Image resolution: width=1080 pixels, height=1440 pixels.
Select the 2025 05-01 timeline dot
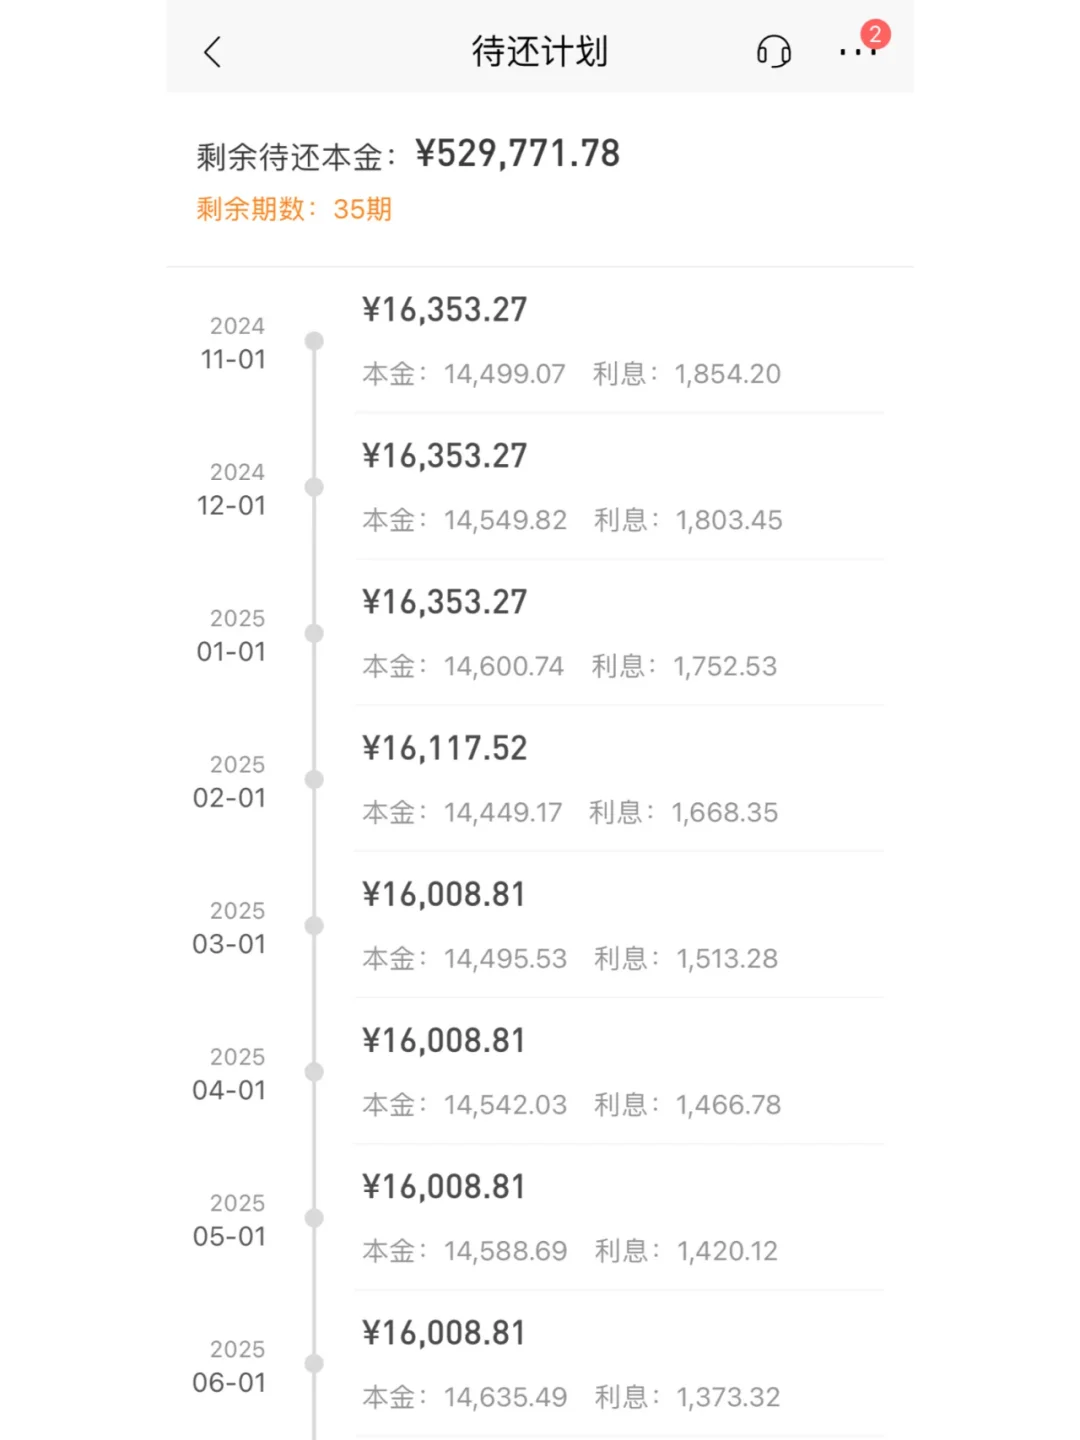point(314,1217)
